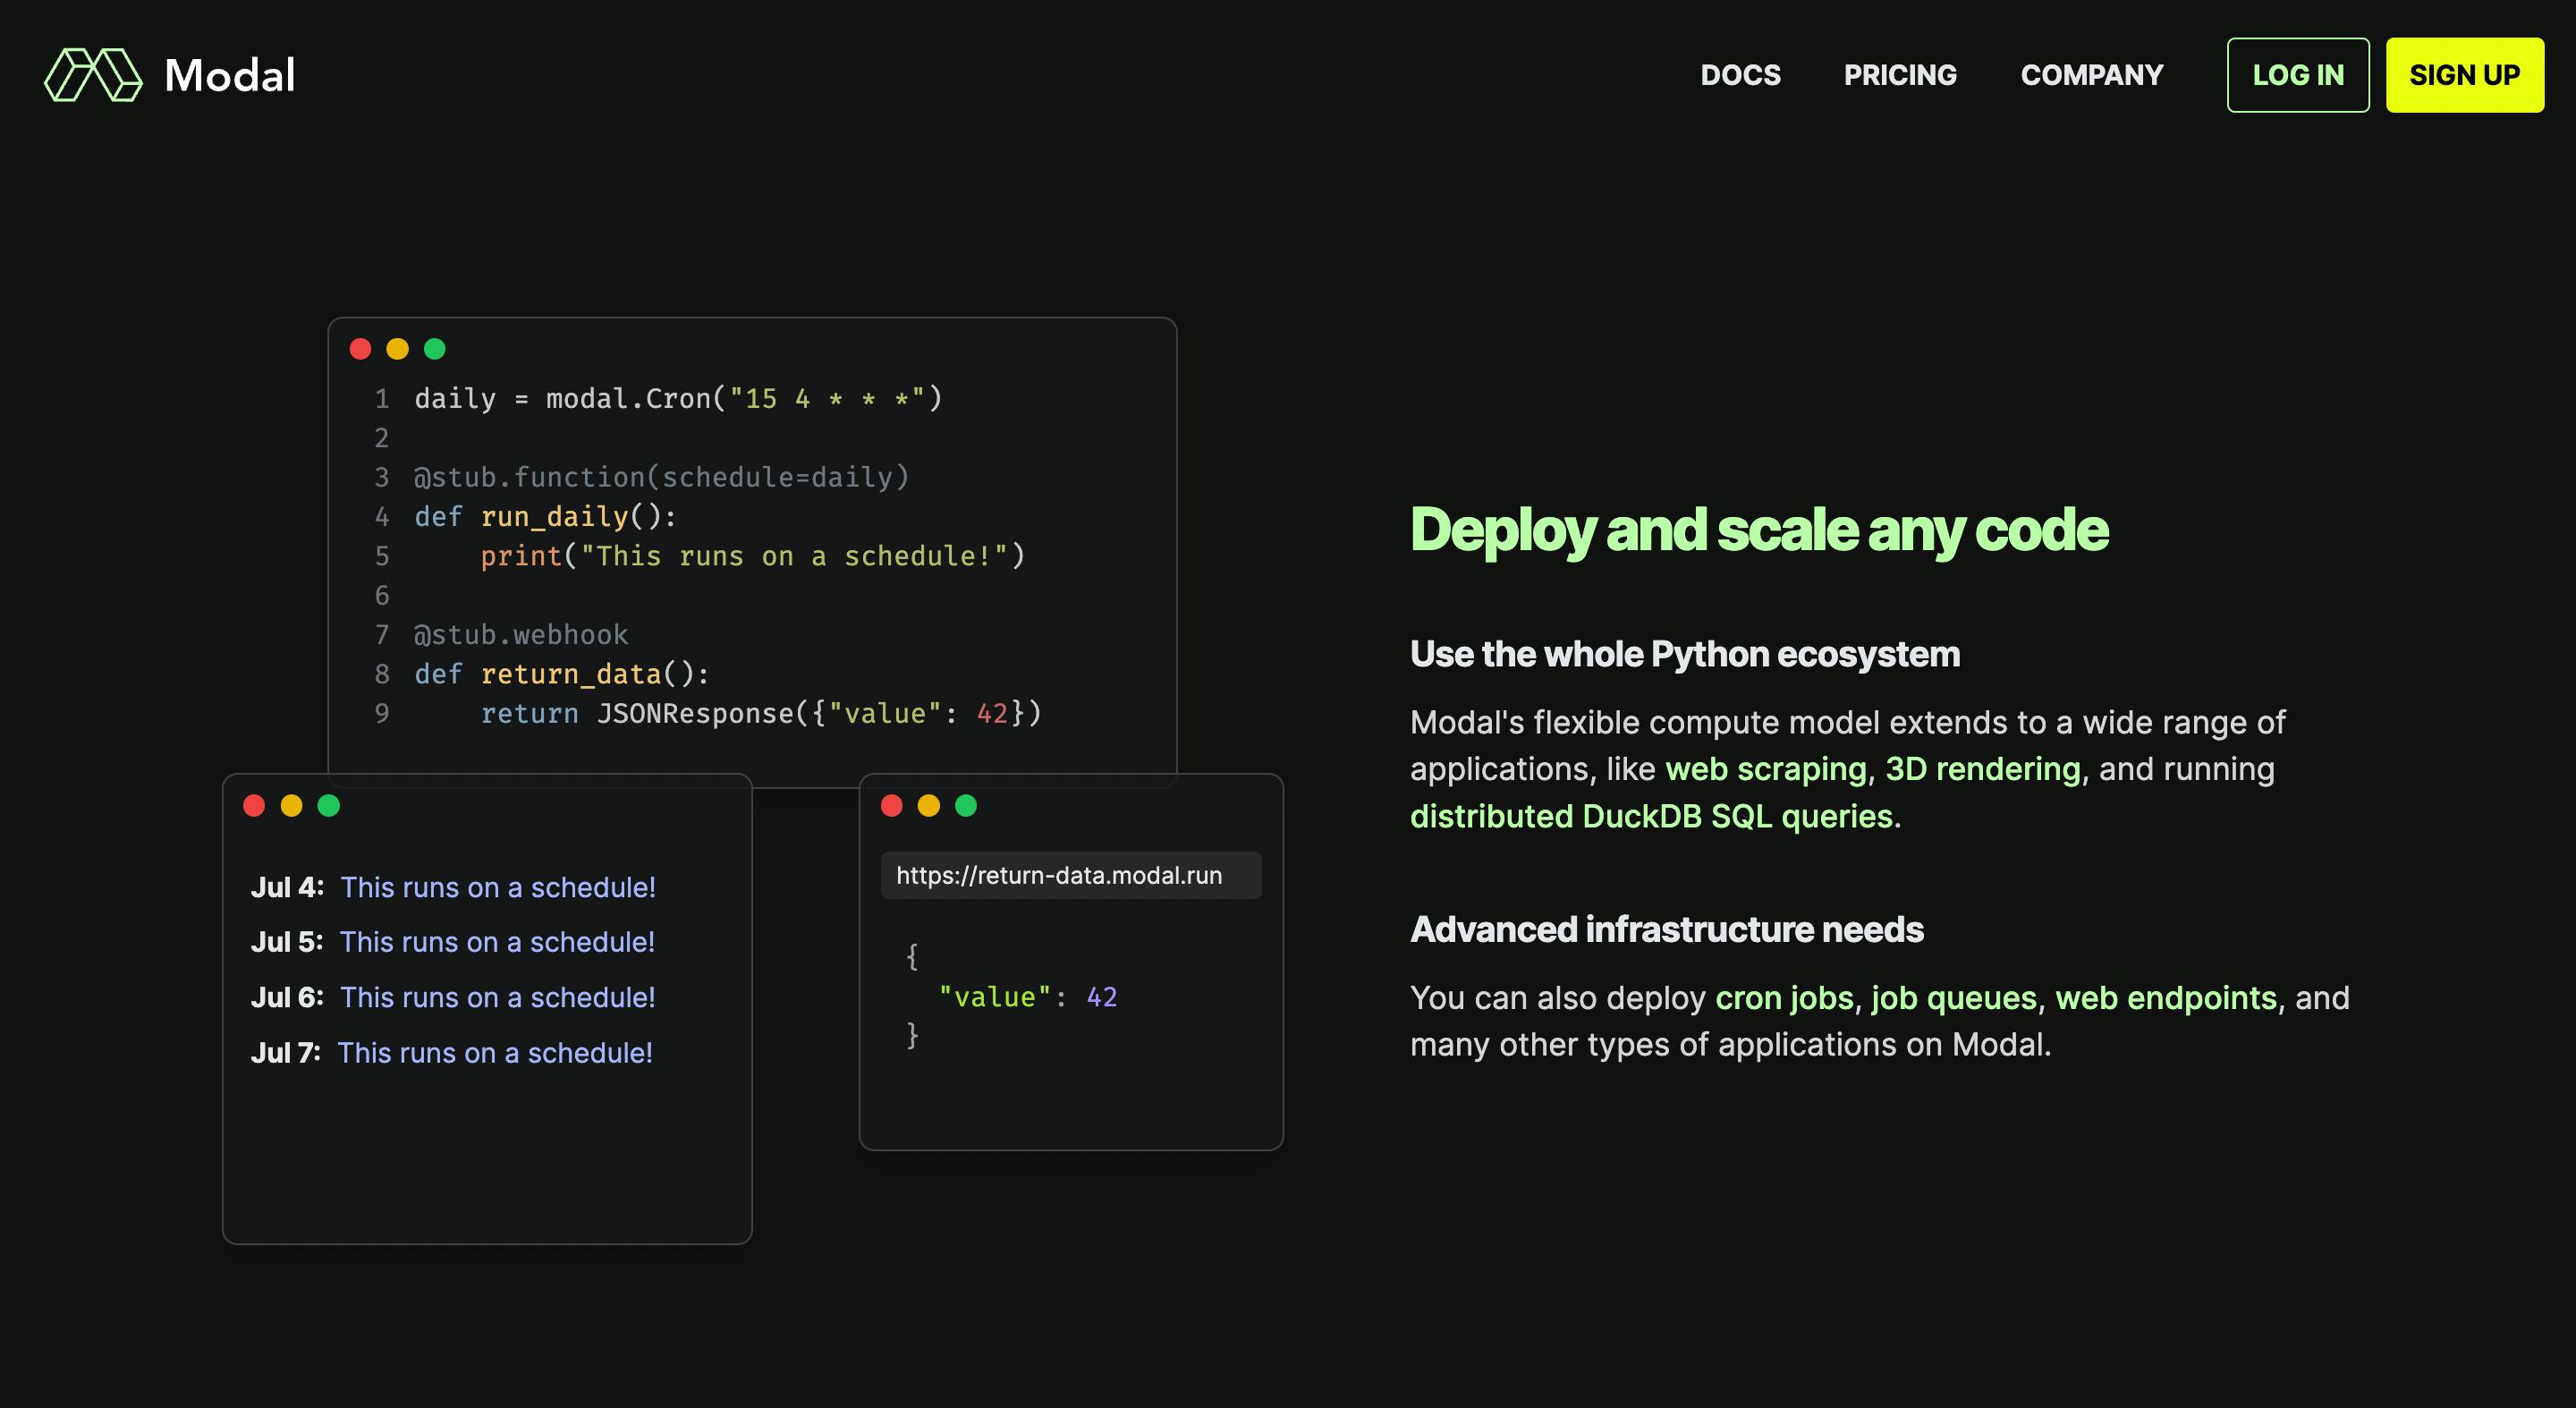Click the yellow dot on the JSON response window
Viewport: 2576px width, 1408px height.
click(x=928, y=806)
